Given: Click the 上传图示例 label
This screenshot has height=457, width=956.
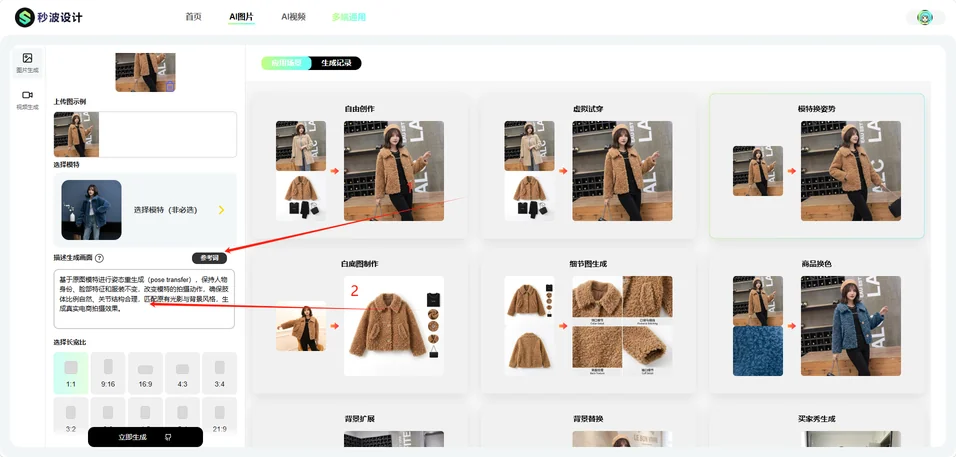Looking at the screenshot, I should [70, 102].
